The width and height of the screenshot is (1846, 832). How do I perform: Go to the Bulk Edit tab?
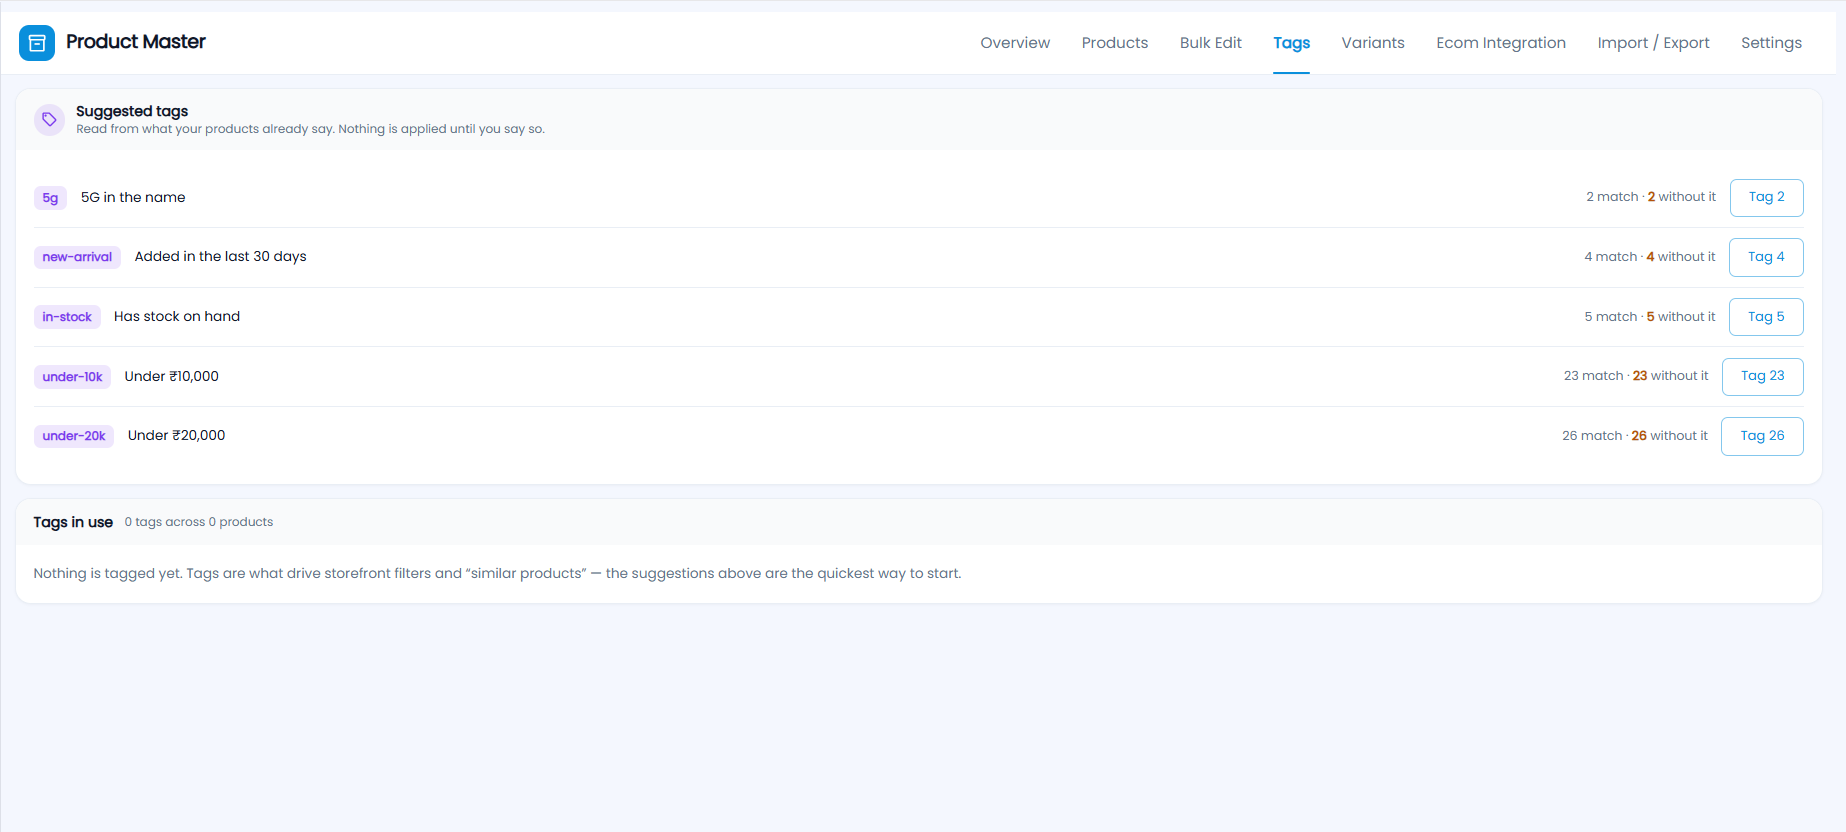pyautogui.click(x=1211, y=43)
